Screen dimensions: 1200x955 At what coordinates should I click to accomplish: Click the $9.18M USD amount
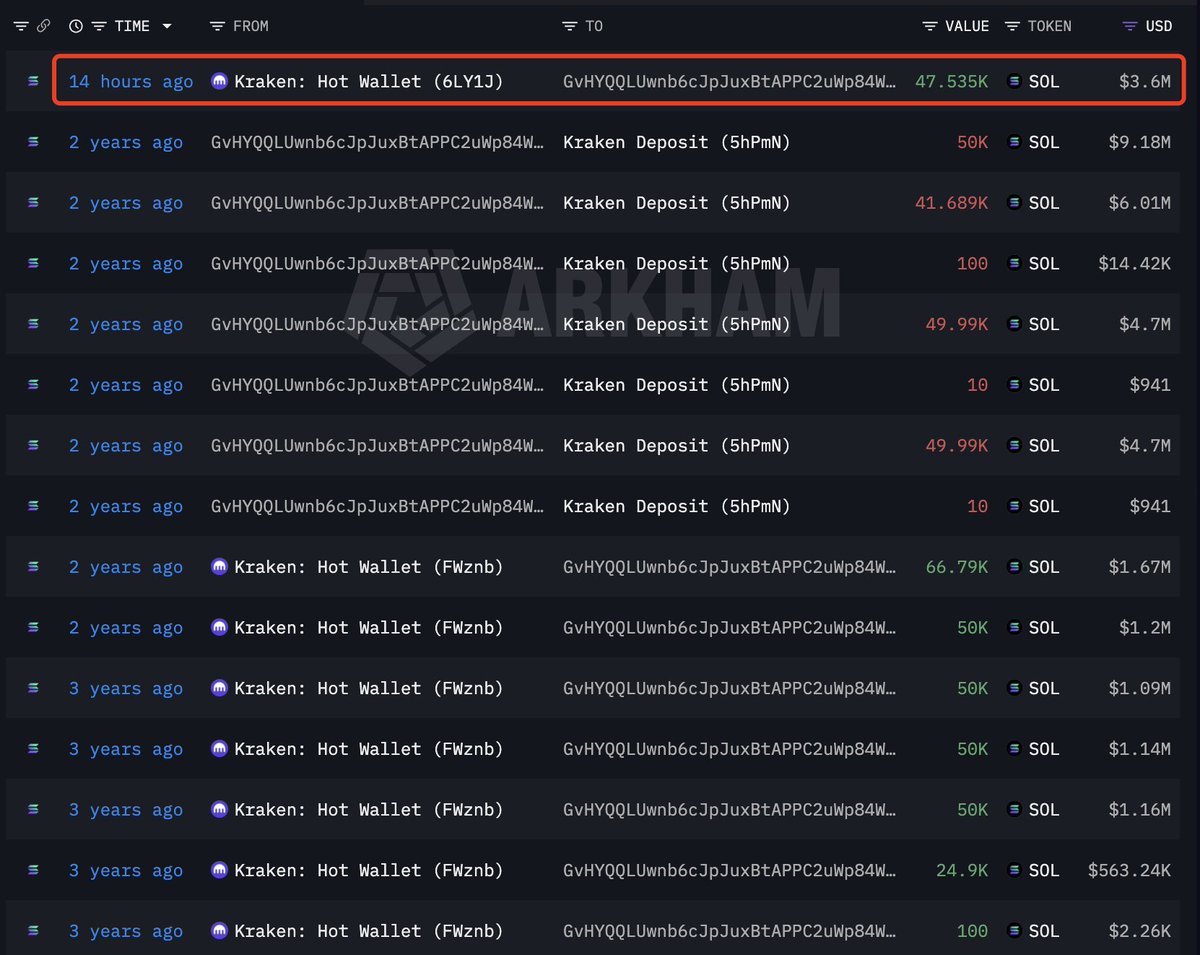tap(1140, 142)
